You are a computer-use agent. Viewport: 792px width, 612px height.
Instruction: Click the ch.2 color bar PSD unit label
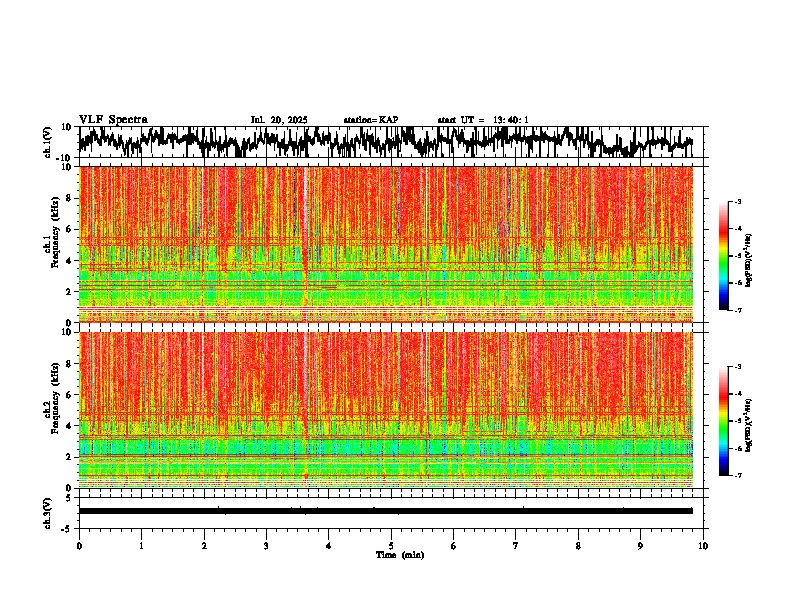(x=749, y=425)
